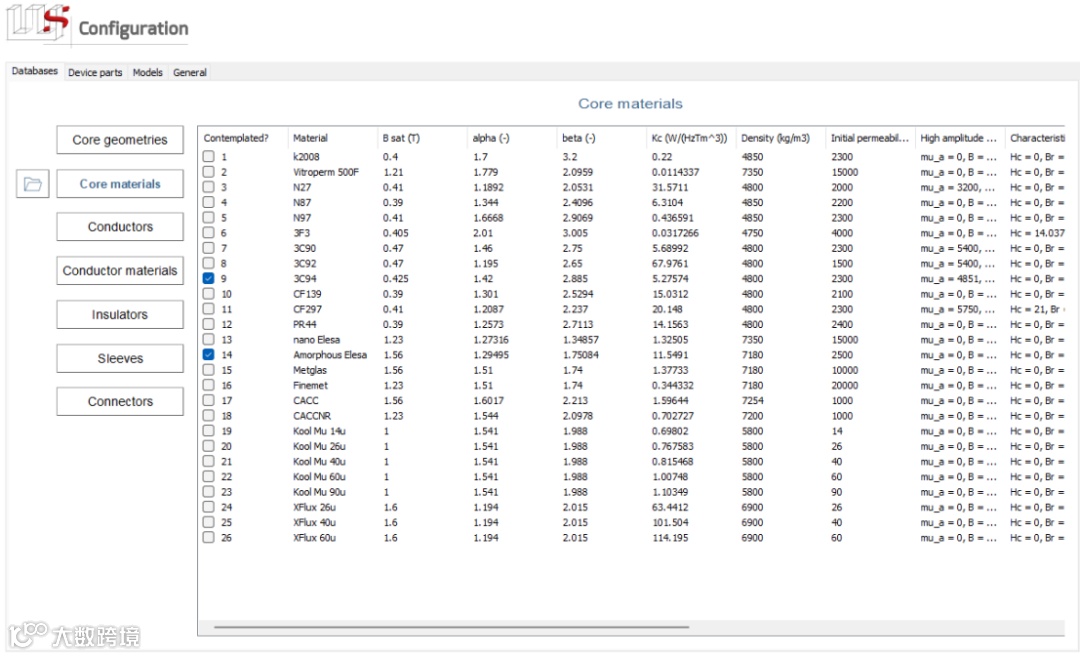Image resolution: width=1080 pixels, height=656 pixels.
Task: Click the CACCNR material cell
Action: point(312,416)
